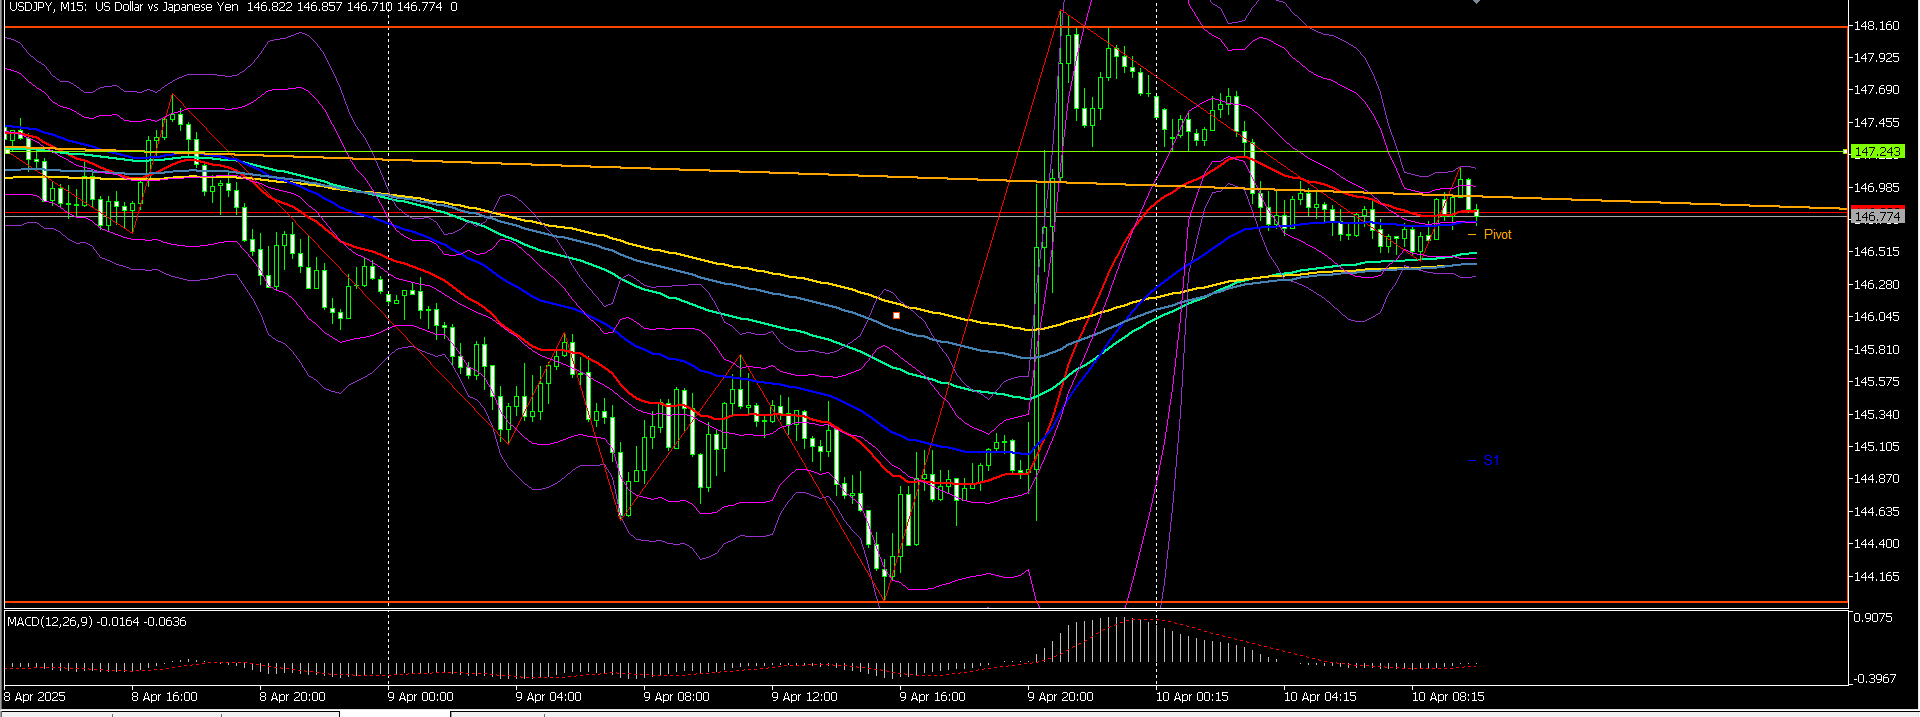Click the -0.3967 MACD scale value
The image size is (1920, 717).
1873,679
